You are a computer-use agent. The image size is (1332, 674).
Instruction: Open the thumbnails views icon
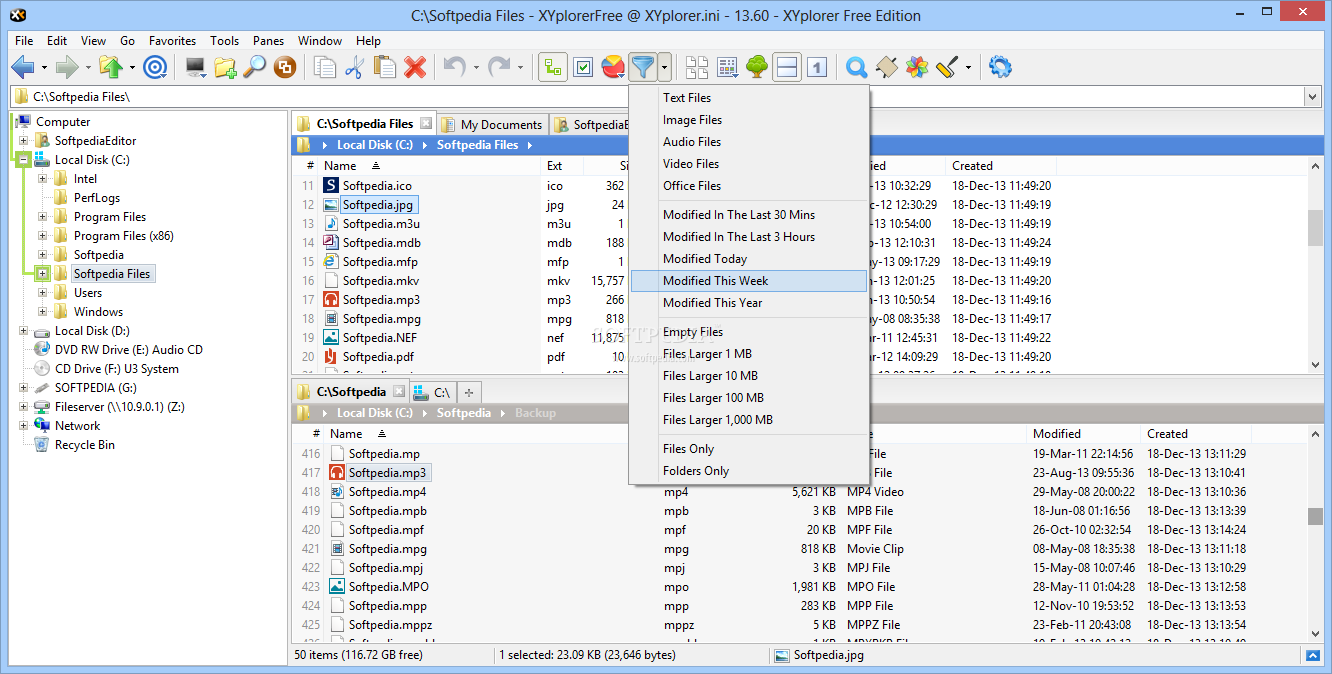(697, 67)
